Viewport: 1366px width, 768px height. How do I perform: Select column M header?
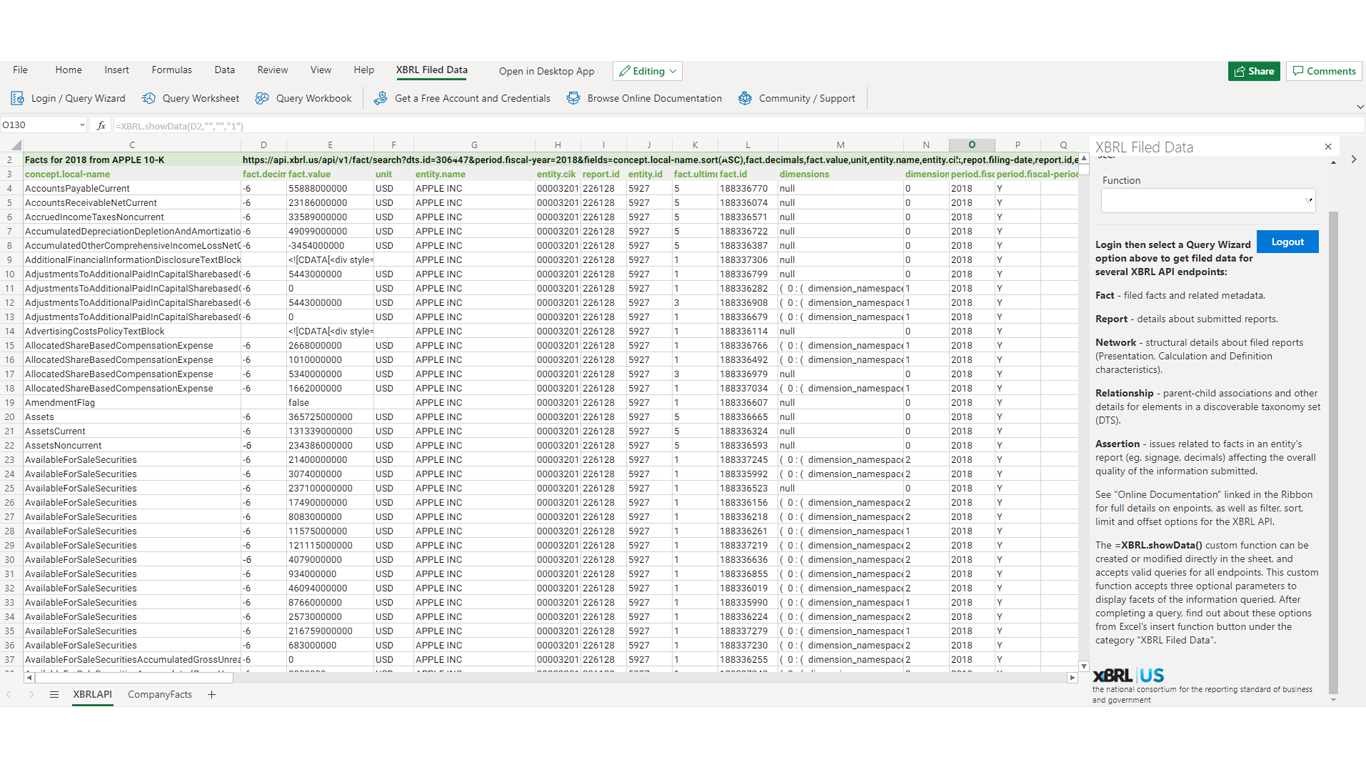[x=840, y=145]
